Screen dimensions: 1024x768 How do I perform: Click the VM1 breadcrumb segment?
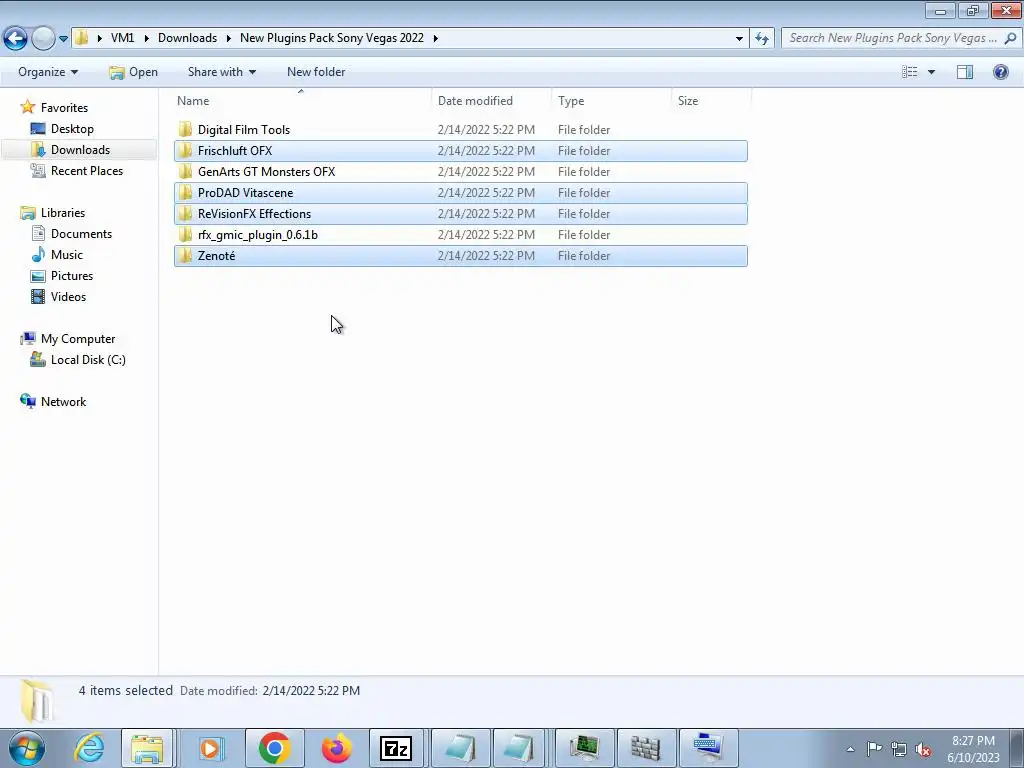coord(122,38)
